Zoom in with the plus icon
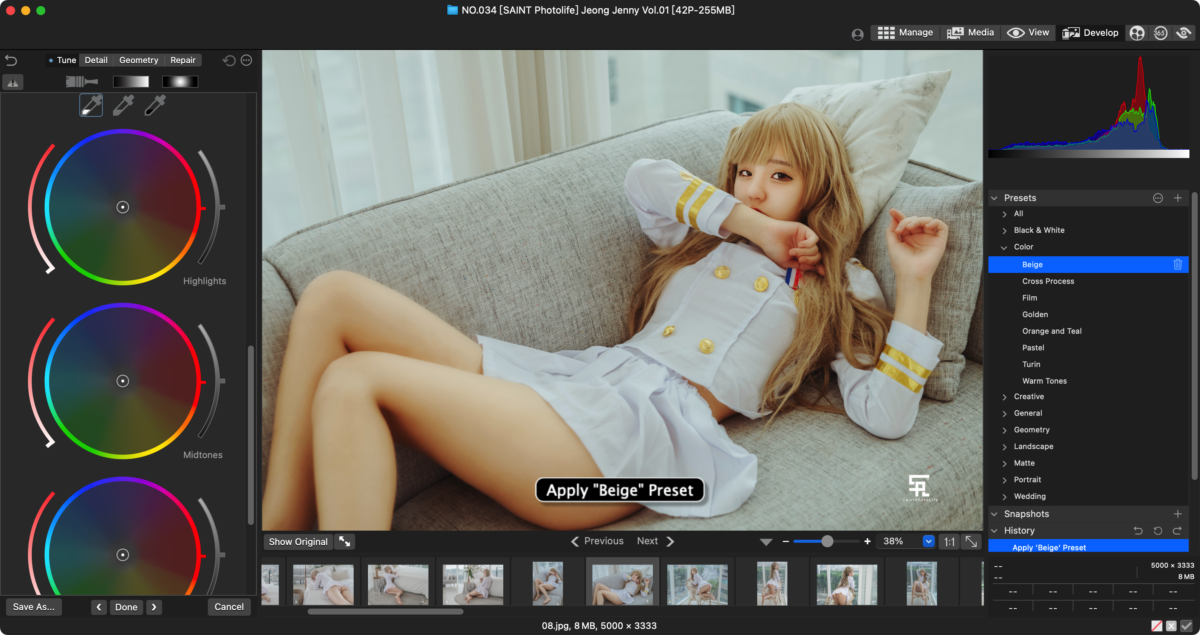The image size is (1200, 635). point(867,541)
